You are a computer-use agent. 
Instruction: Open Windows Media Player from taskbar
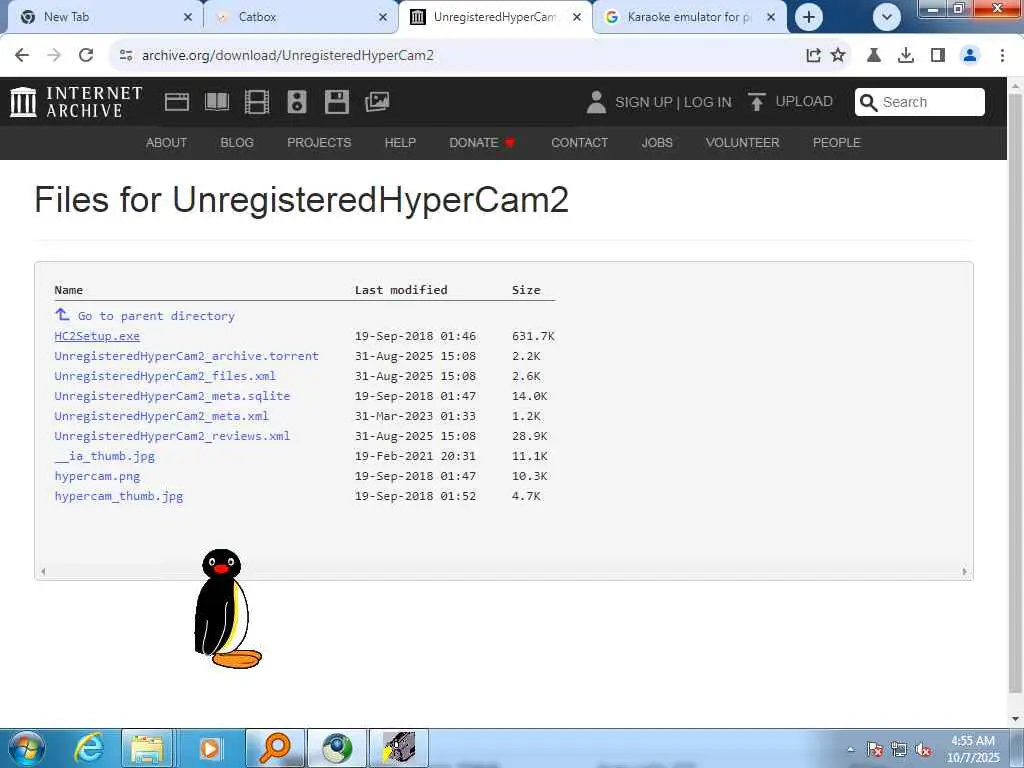[209, 748]
